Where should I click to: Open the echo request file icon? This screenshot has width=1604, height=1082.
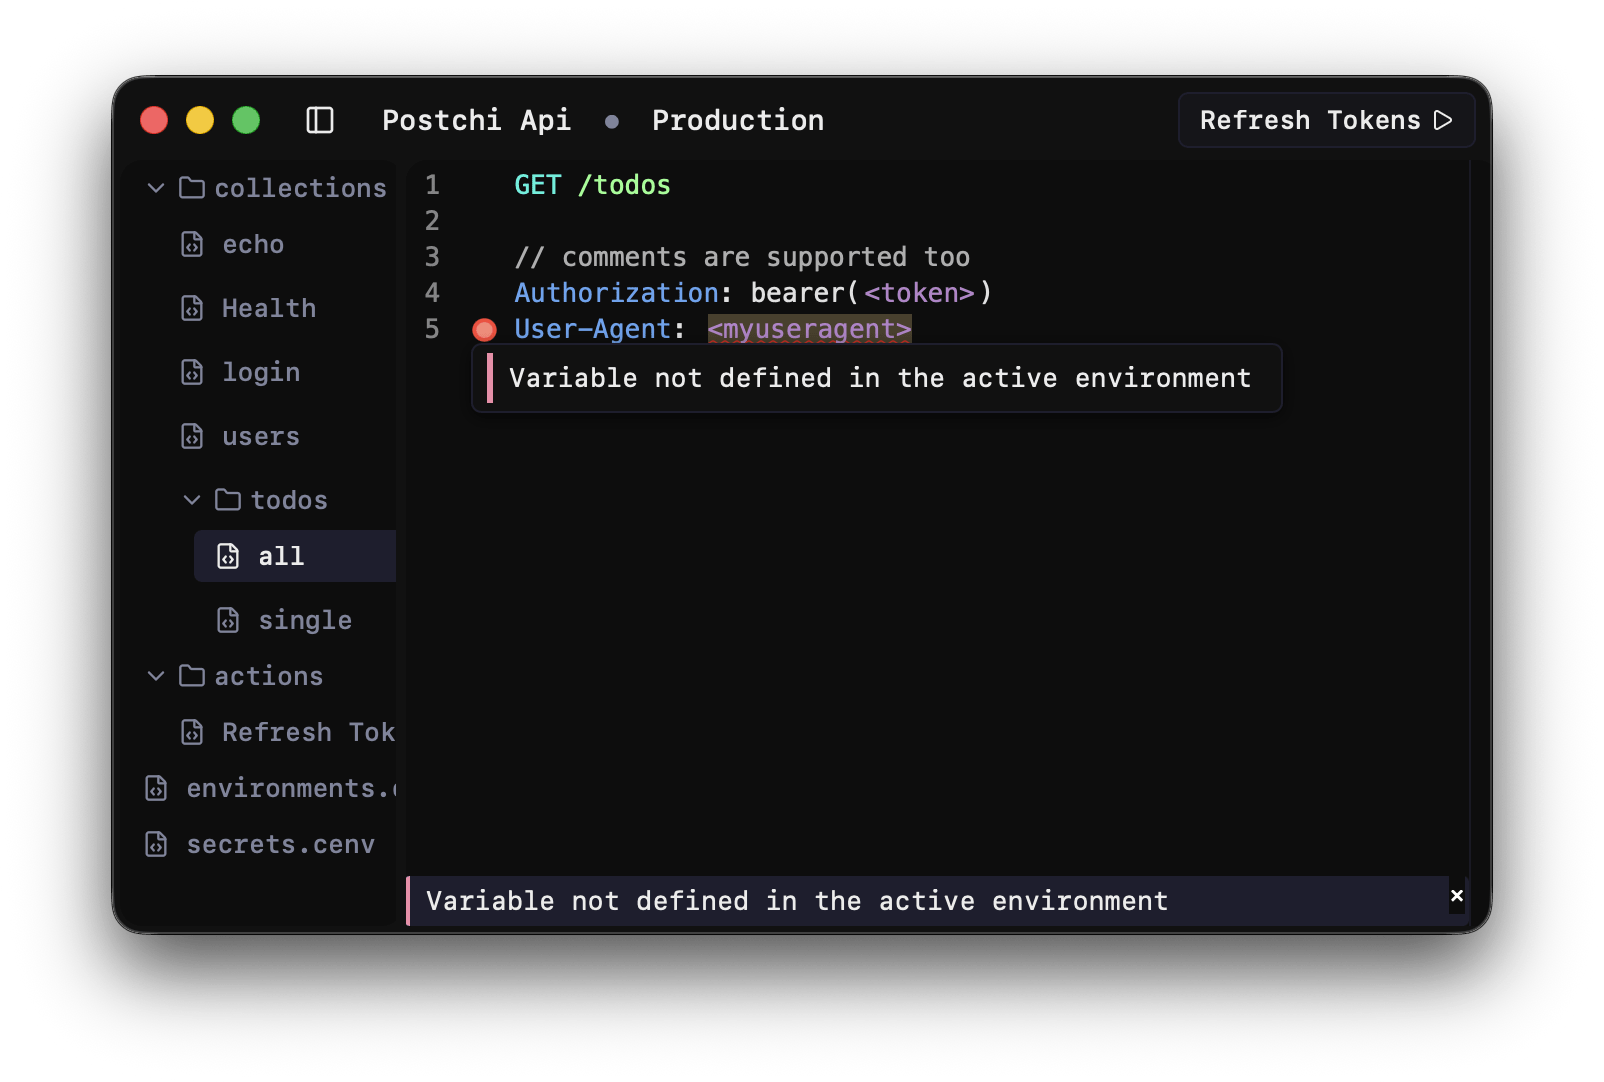pyautogui.click(x=193, y=244)
